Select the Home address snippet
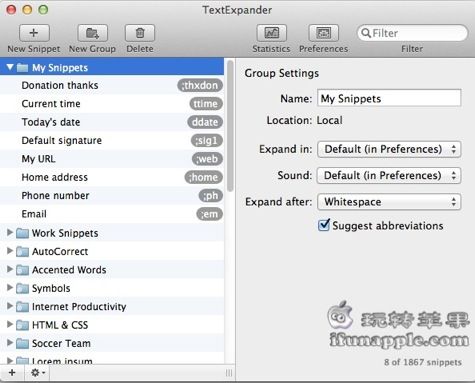 click(x=112, y=177)
